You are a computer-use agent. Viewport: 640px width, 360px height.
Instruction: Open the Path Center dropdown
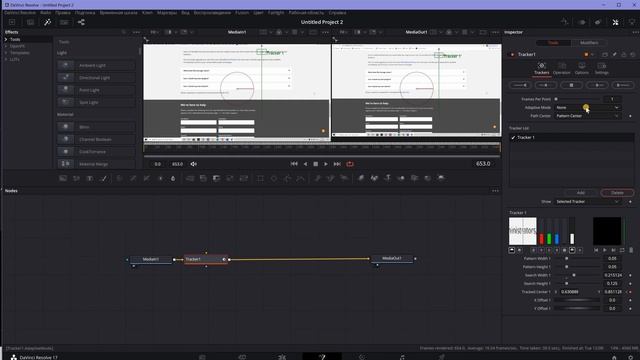click(x=587, y=116)
